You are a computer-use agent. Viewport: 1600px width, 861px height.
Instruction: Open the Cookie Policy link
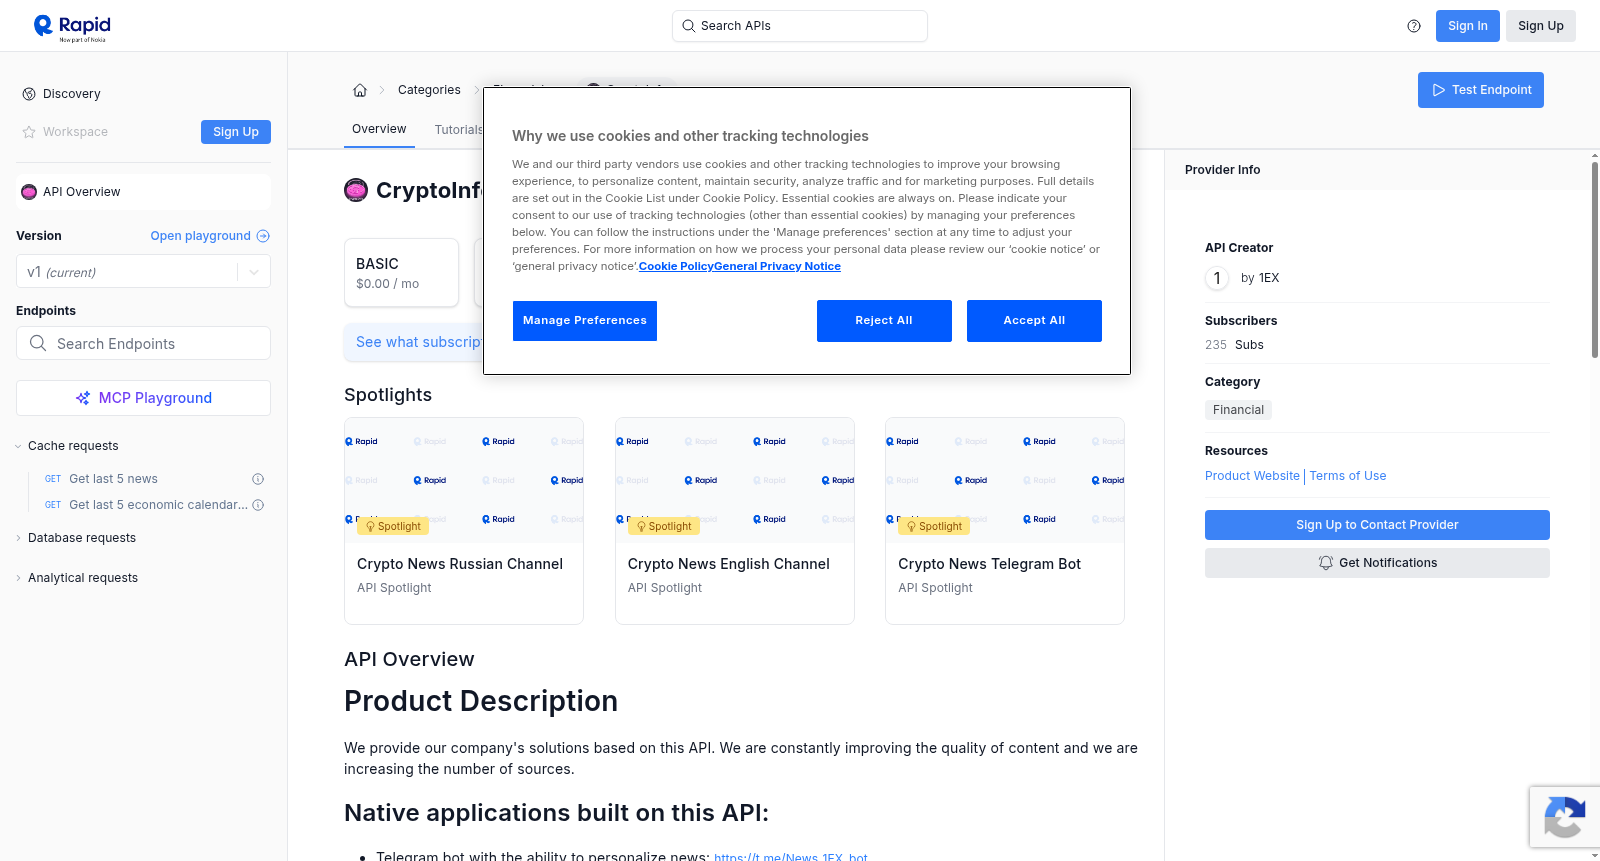(x=676, y=266)
